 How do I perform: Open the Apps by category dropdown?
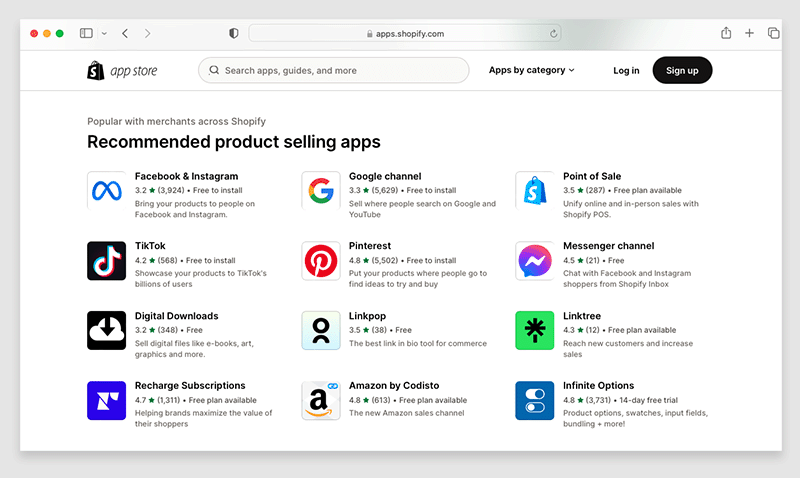(x=531, y=70)
